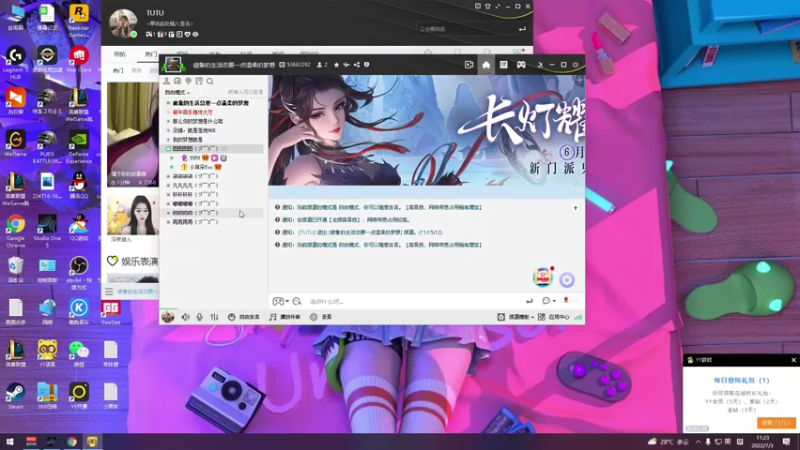Collapse the highlighted sub-channel containing TUTU
Viewport: 800px width, 450px height.
(168, 148)
